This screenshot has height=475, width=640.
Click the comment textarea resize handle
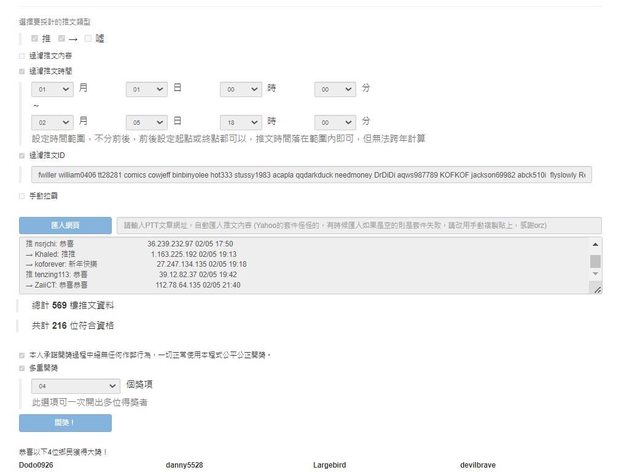596,289
